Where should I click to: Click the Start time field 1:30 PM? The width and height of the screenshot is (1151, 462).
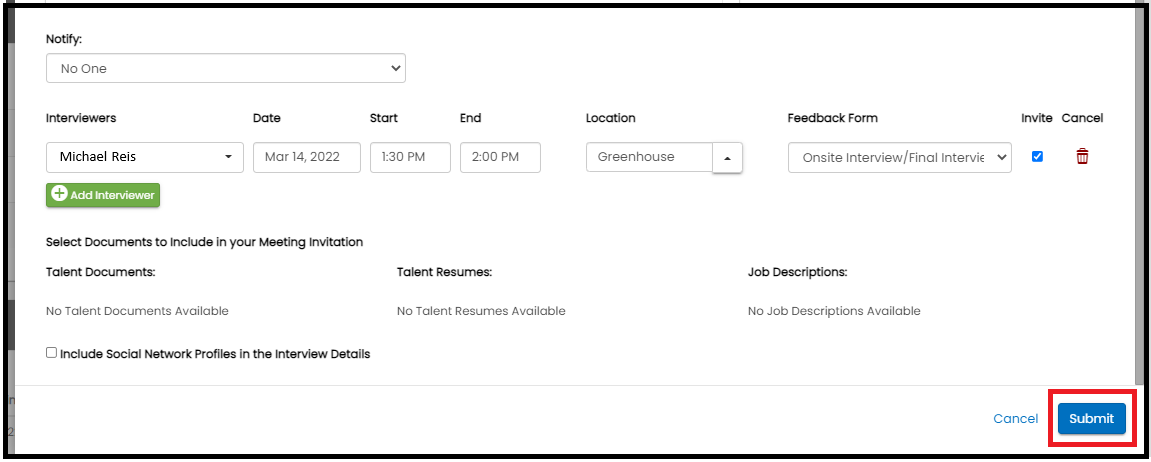coord(410,157)
